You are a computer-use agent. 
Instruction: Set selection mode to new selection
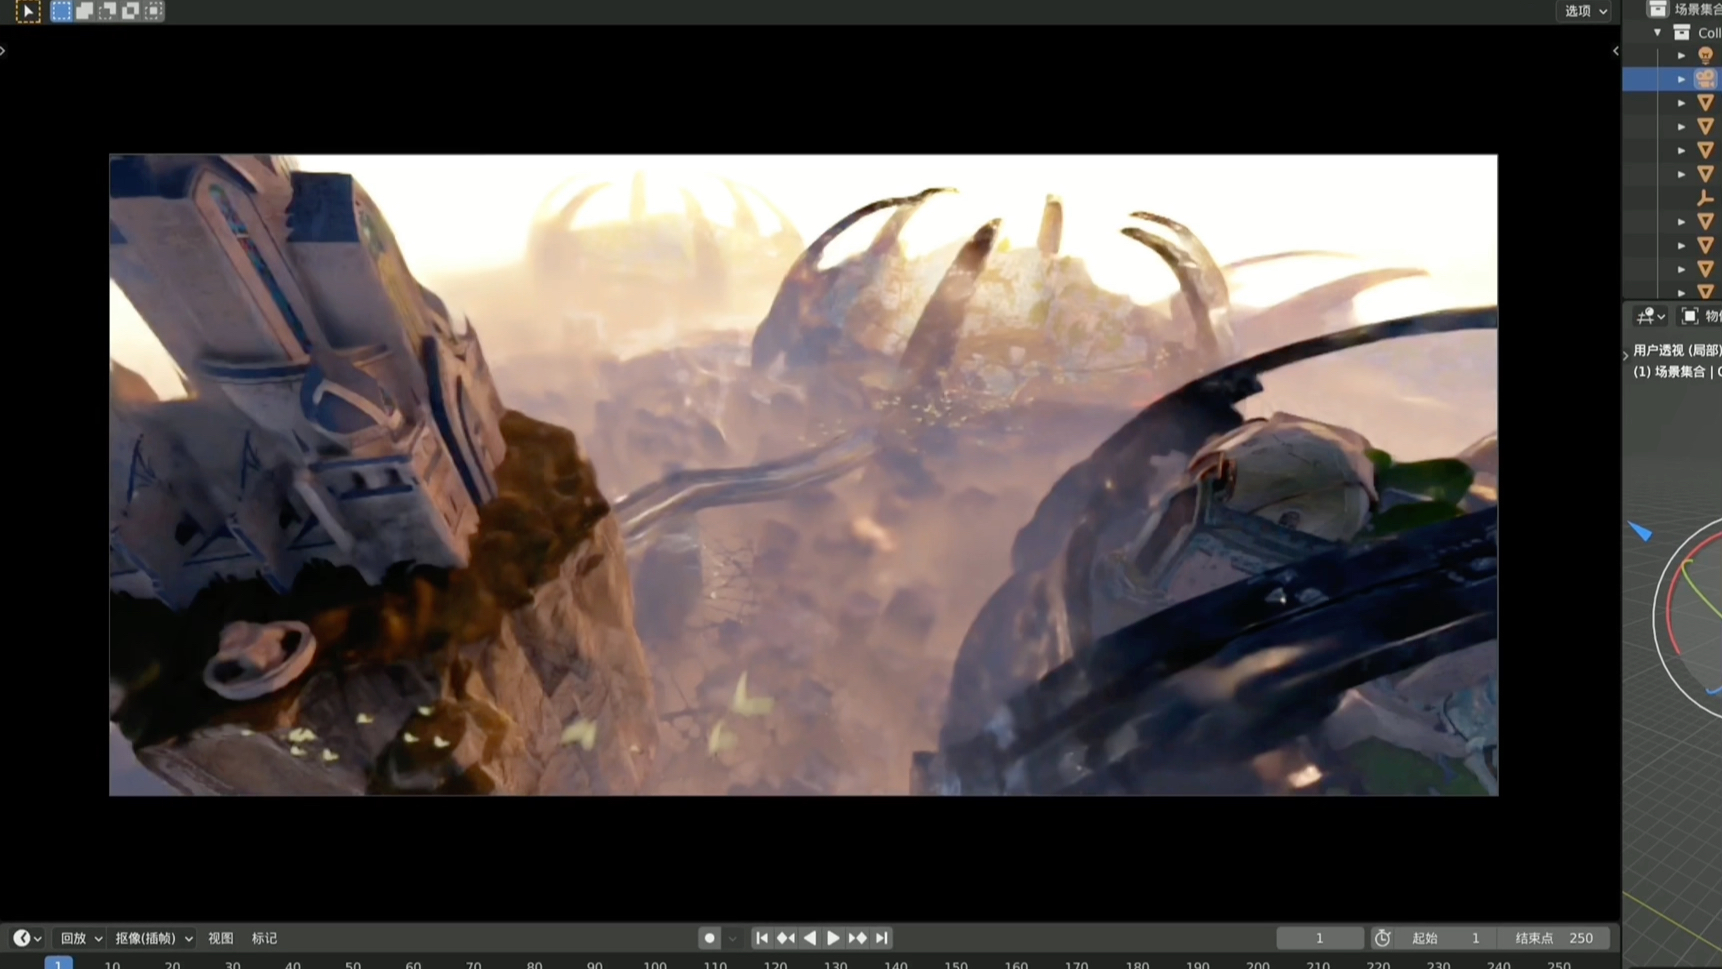[x=61, y=11]
